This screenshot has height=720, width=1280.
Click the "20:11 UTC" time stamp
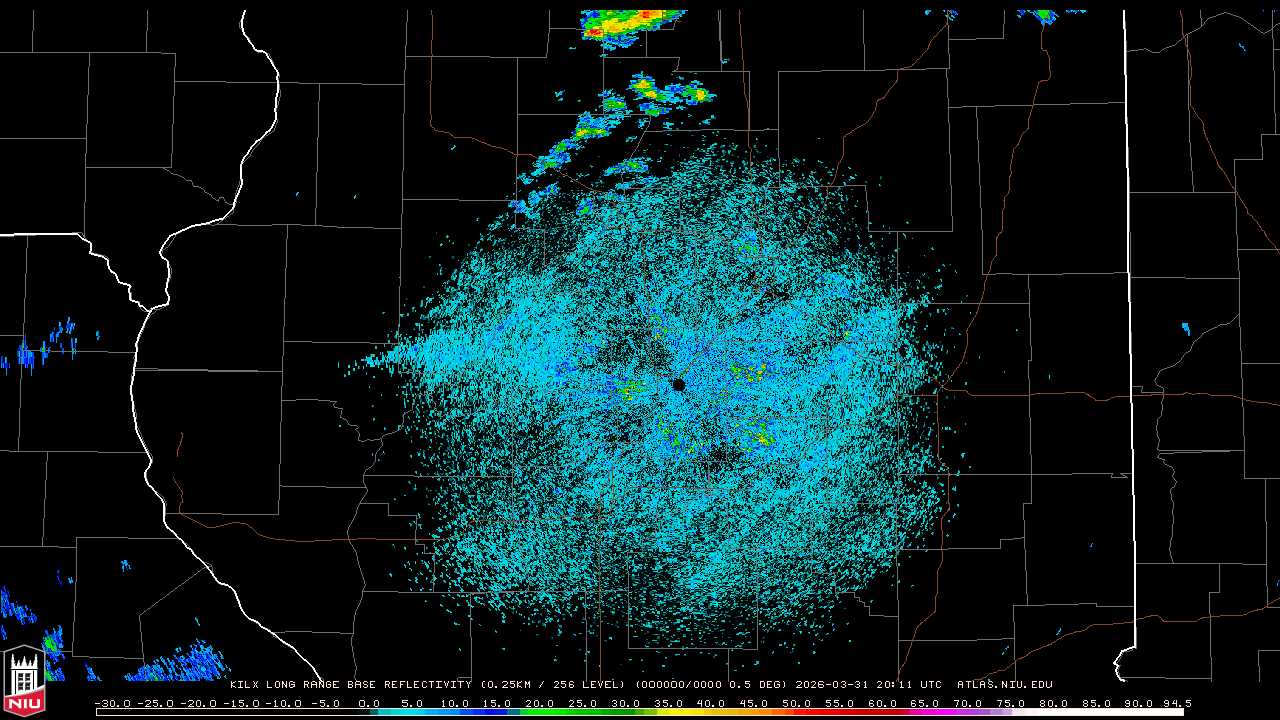coord(908,685)
